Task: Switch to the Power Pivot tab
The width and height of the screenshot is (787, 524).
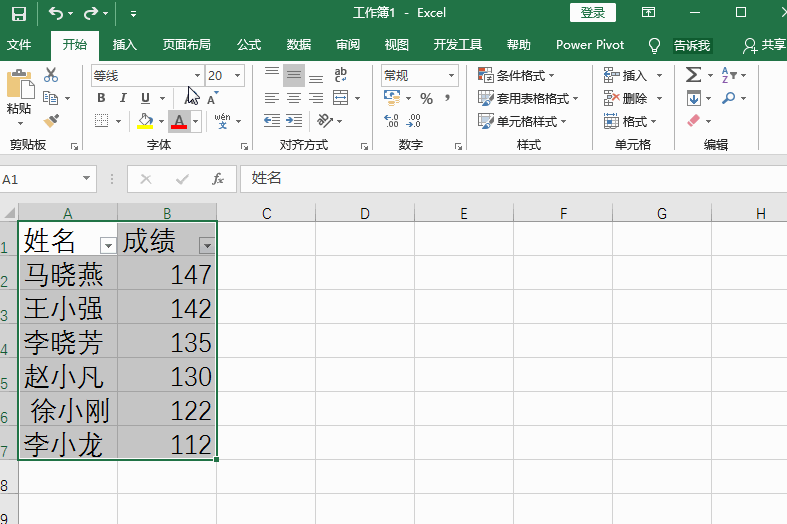Action: pyautogui.click(x=590, y=45)
